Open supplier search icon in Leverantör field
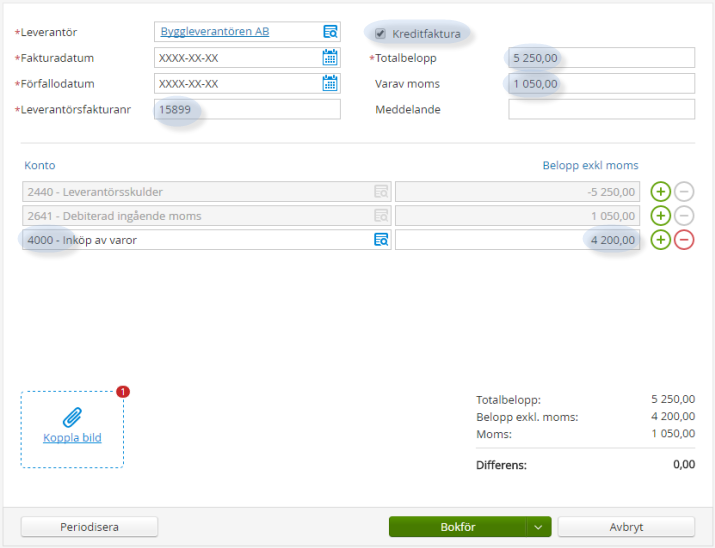The width and height of the screenshot is (715, 548). point(330,32)
